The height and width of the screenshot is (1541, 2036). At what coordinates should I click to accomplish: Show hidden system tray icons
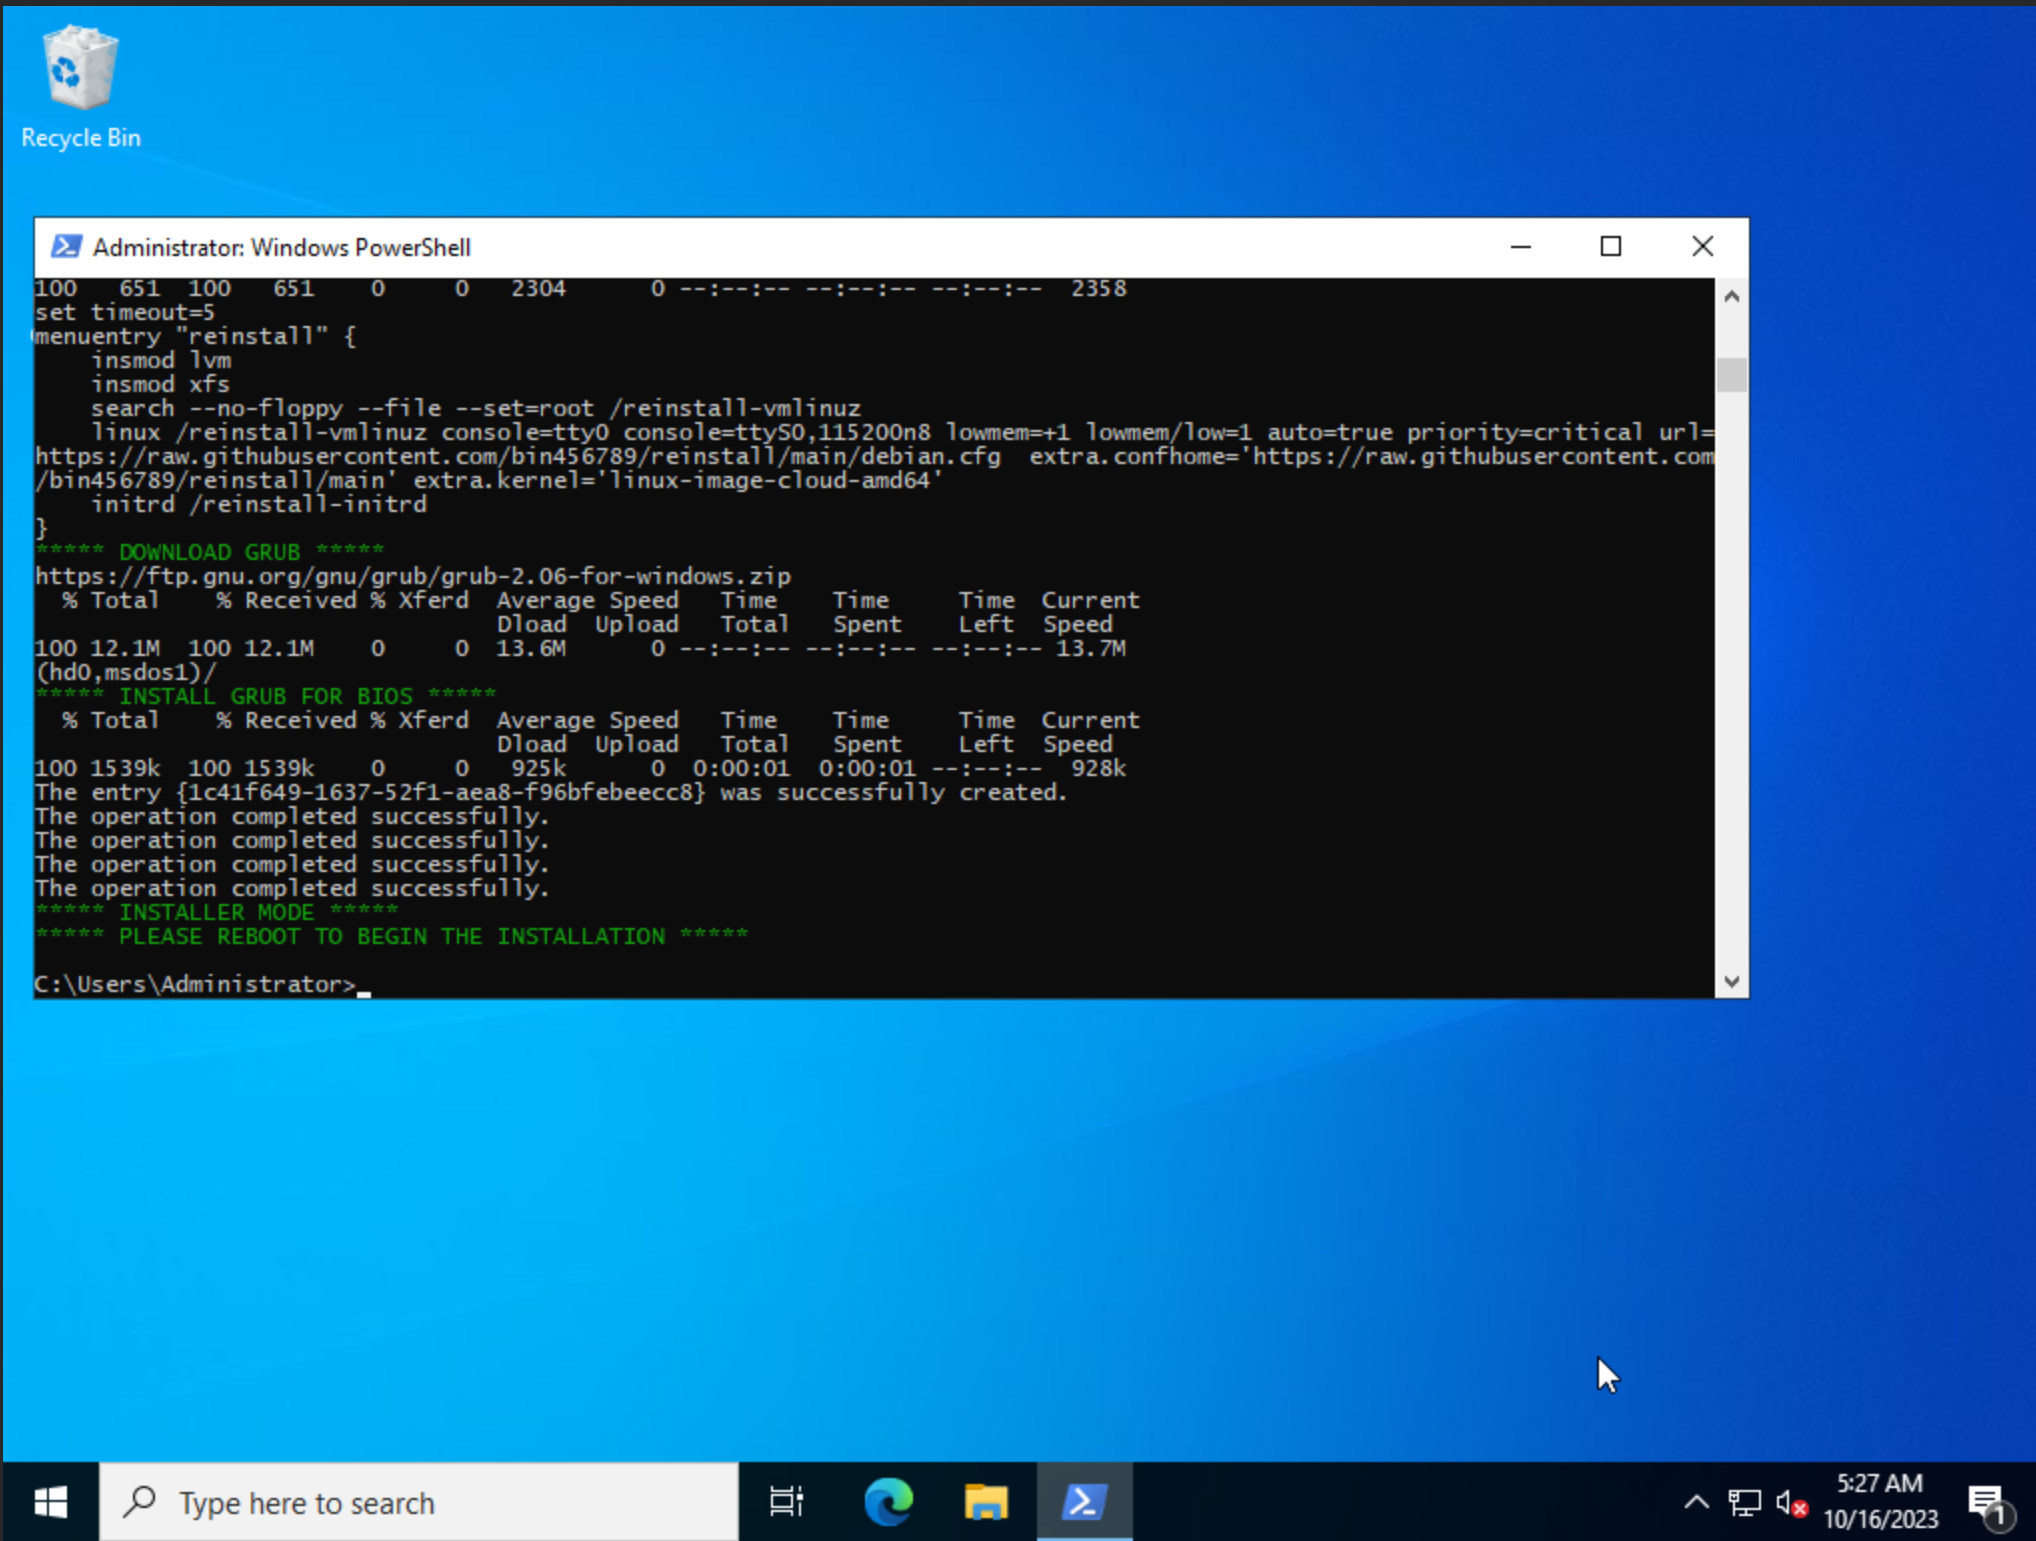(x=1696, y=1502)
